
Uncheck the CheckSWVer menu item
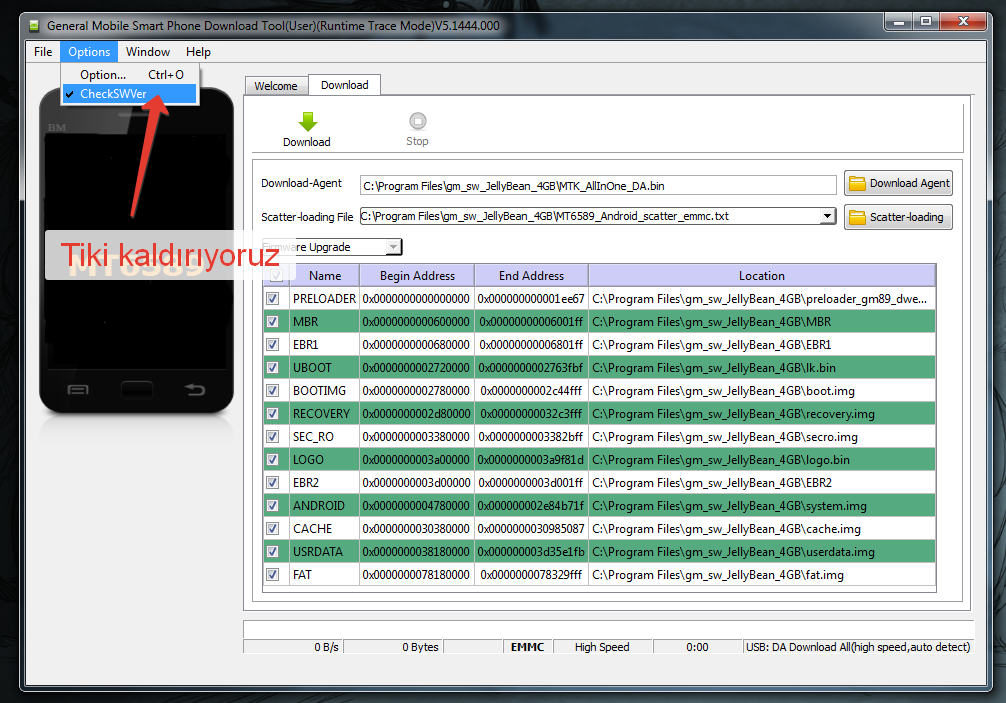tap(130, 94)
